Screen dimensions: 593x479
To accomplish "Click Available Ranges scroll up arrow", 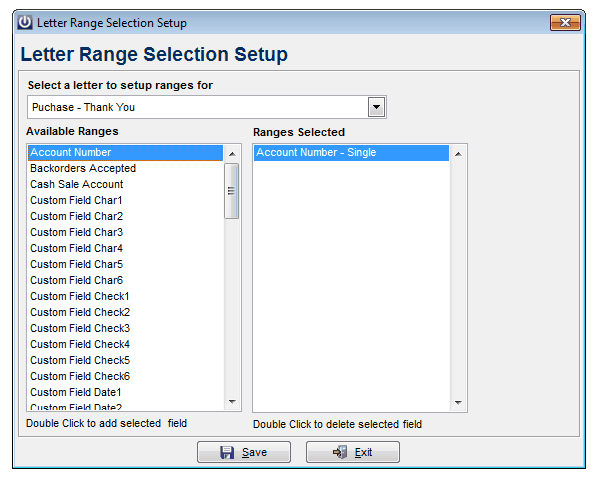I will coord(232,154).
